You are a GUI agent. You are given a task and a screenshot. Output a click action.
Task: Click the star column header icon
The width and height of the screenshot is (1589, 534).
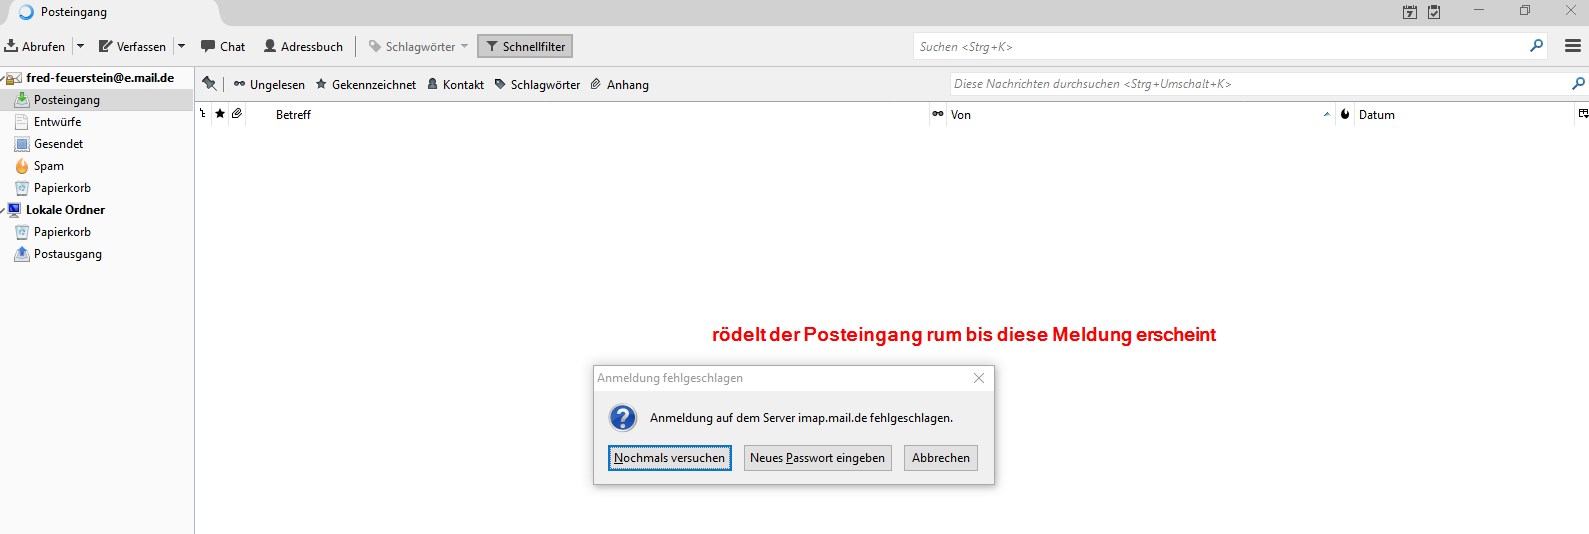click(220, 114)
